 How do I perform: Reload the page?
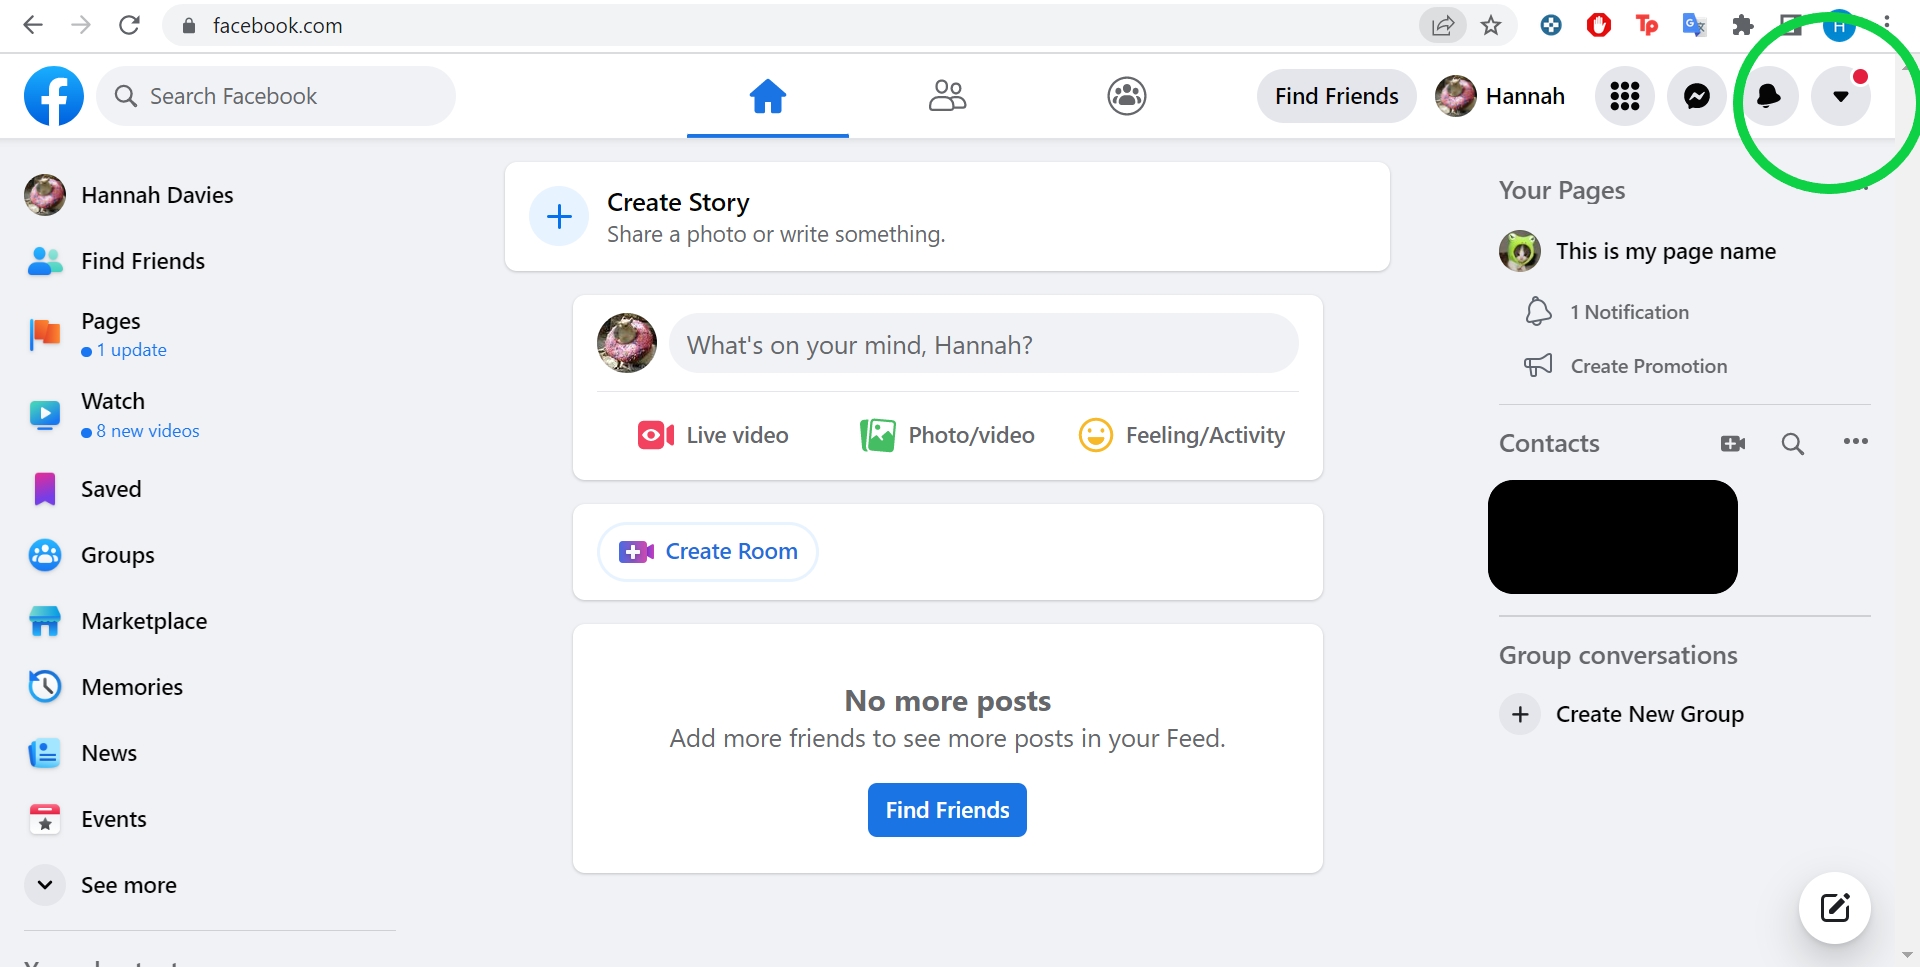(129, 25)
